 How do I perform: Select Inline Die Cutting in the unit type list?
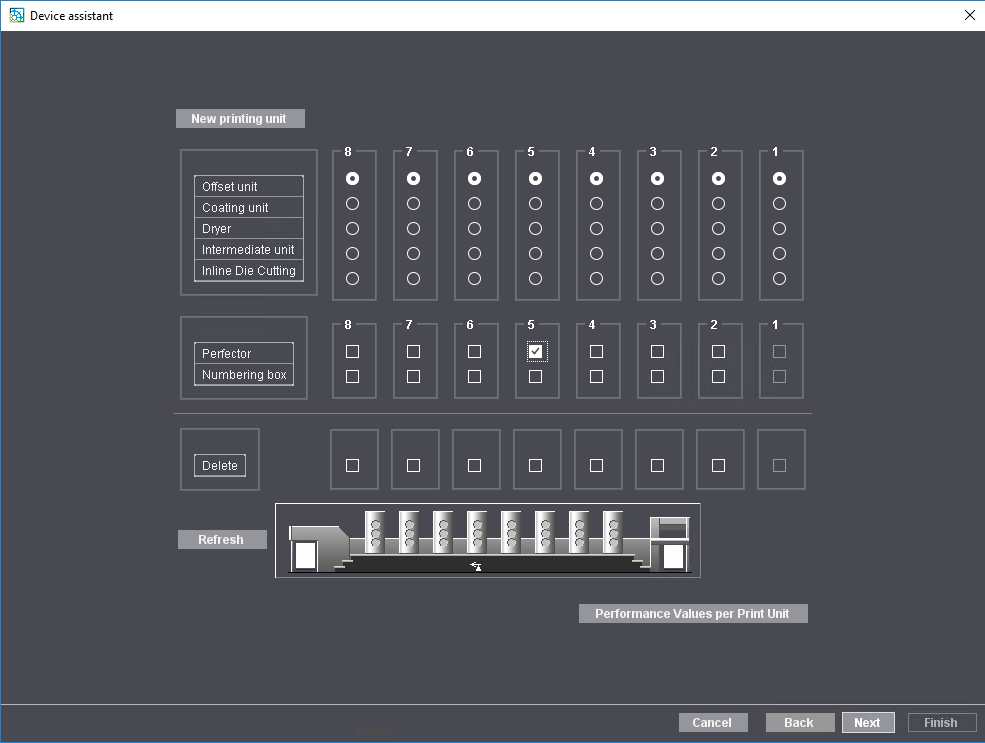(248, 270)
